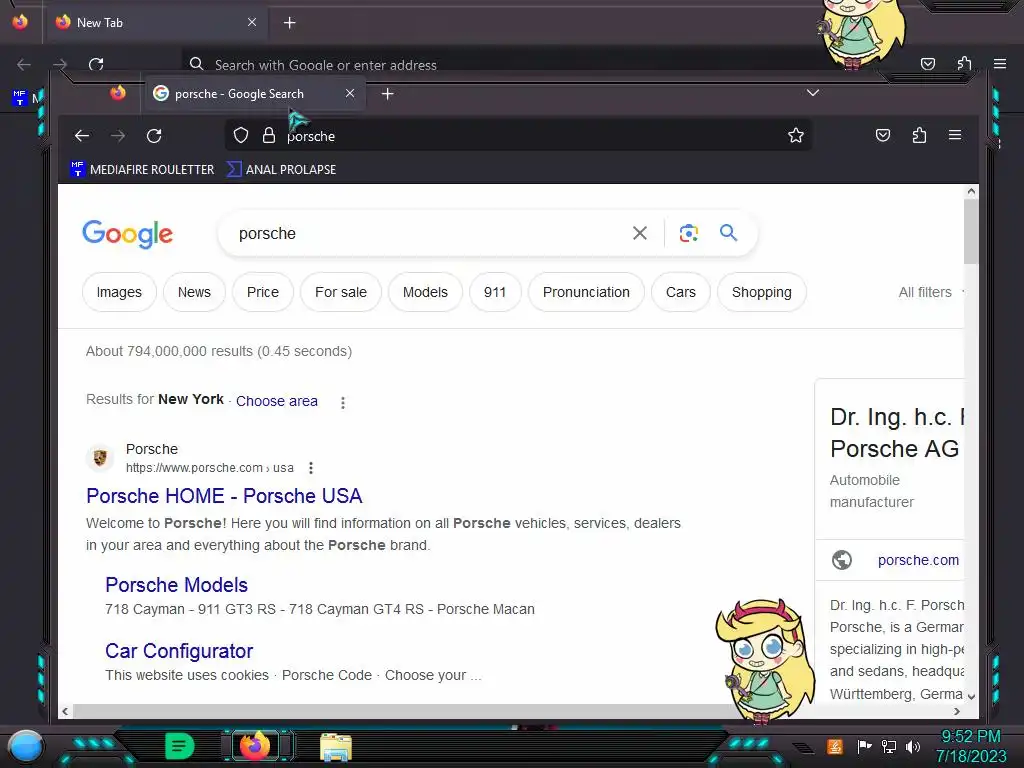The image size is (1024, 768).
Task: Filter results by Images
Action: click(119, 292)
